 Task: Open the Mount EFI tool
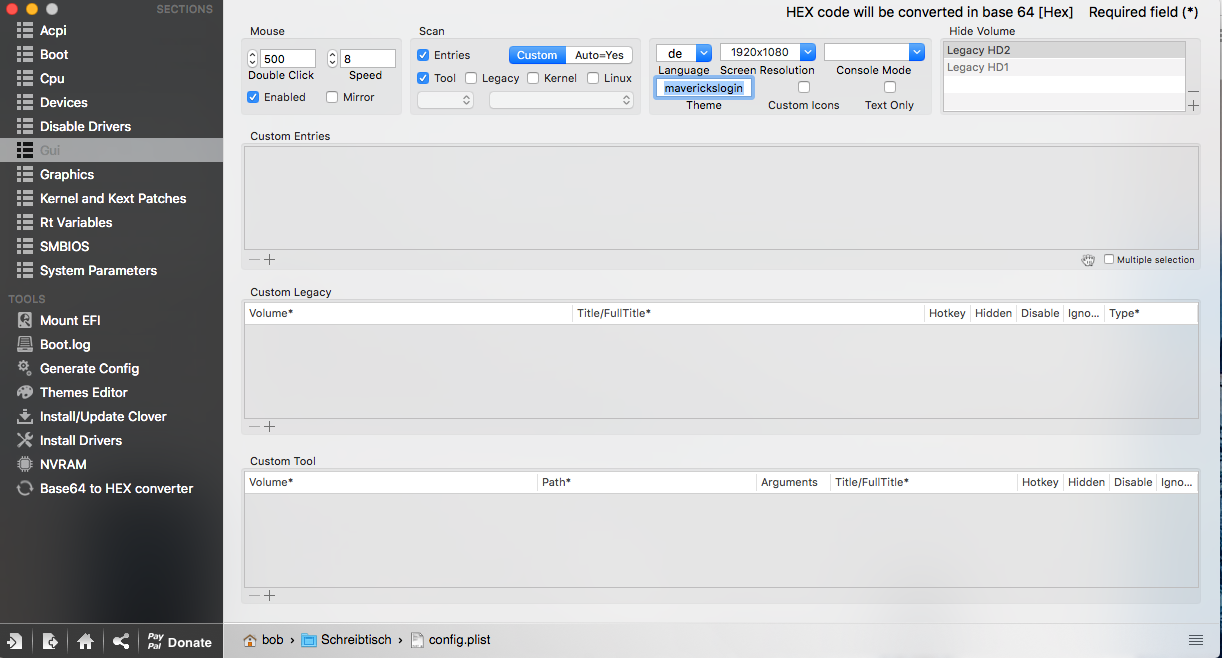click(70, 320)
